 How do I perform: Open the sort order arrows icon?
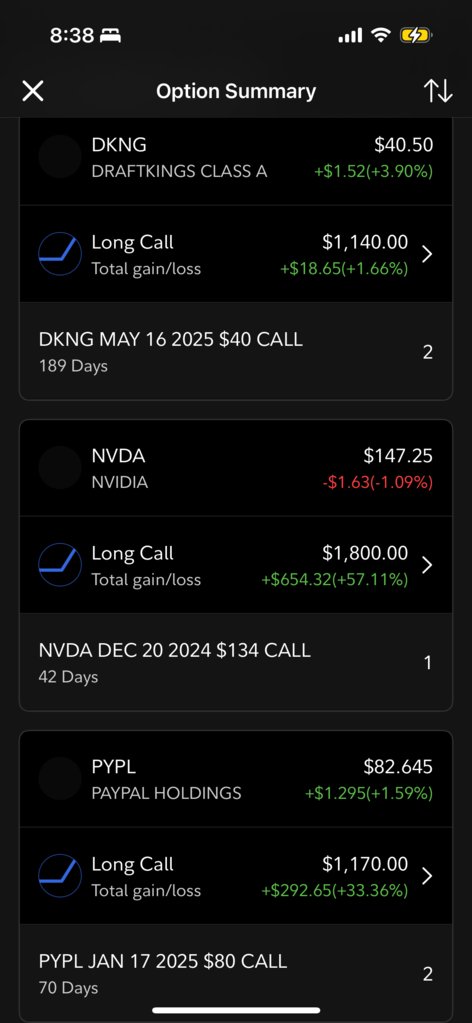tap(438, 91)
